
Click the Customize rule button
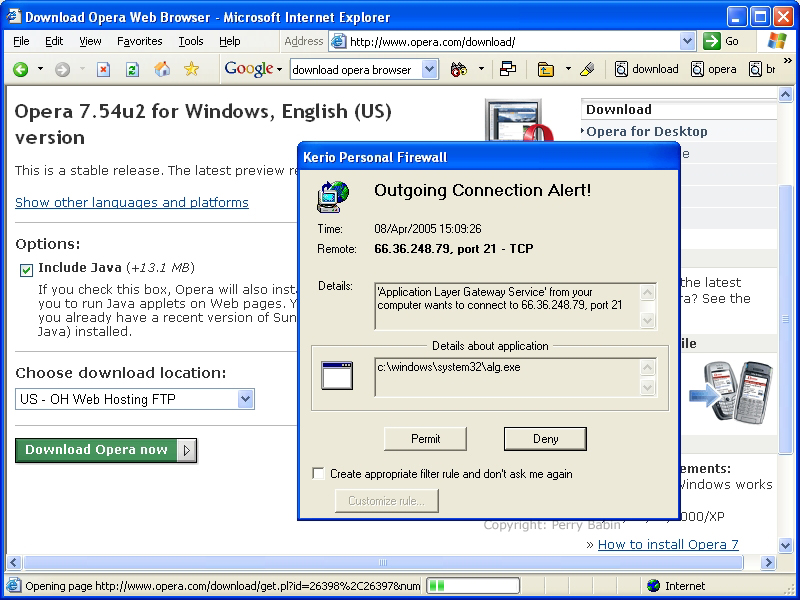tap(387, 501)
